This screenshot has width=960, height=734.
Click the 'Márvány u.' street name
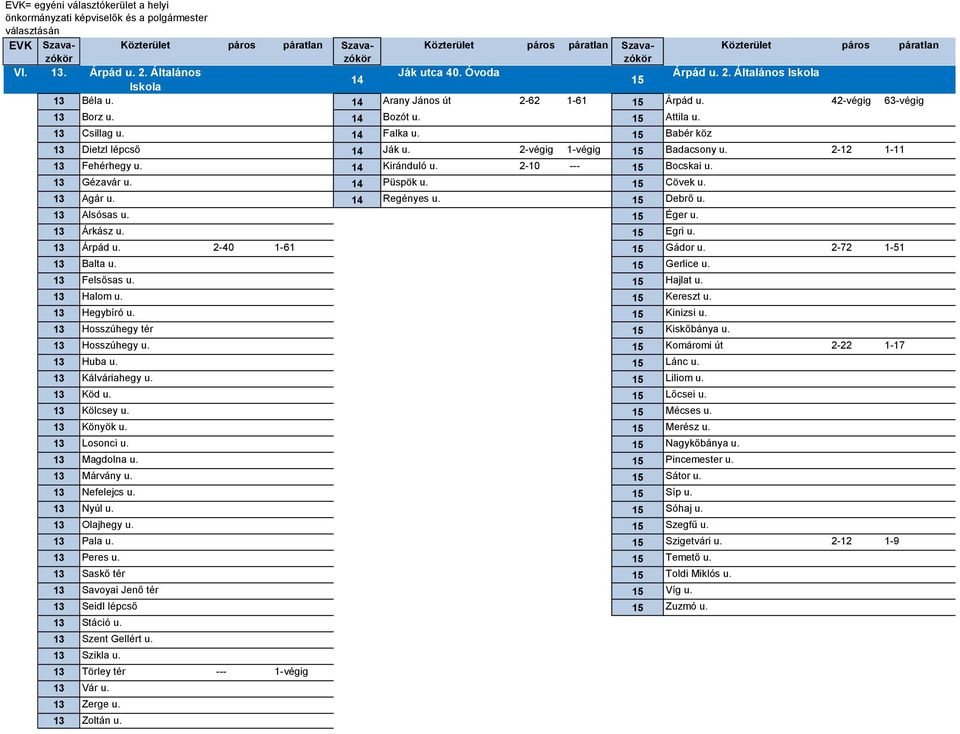107,476
